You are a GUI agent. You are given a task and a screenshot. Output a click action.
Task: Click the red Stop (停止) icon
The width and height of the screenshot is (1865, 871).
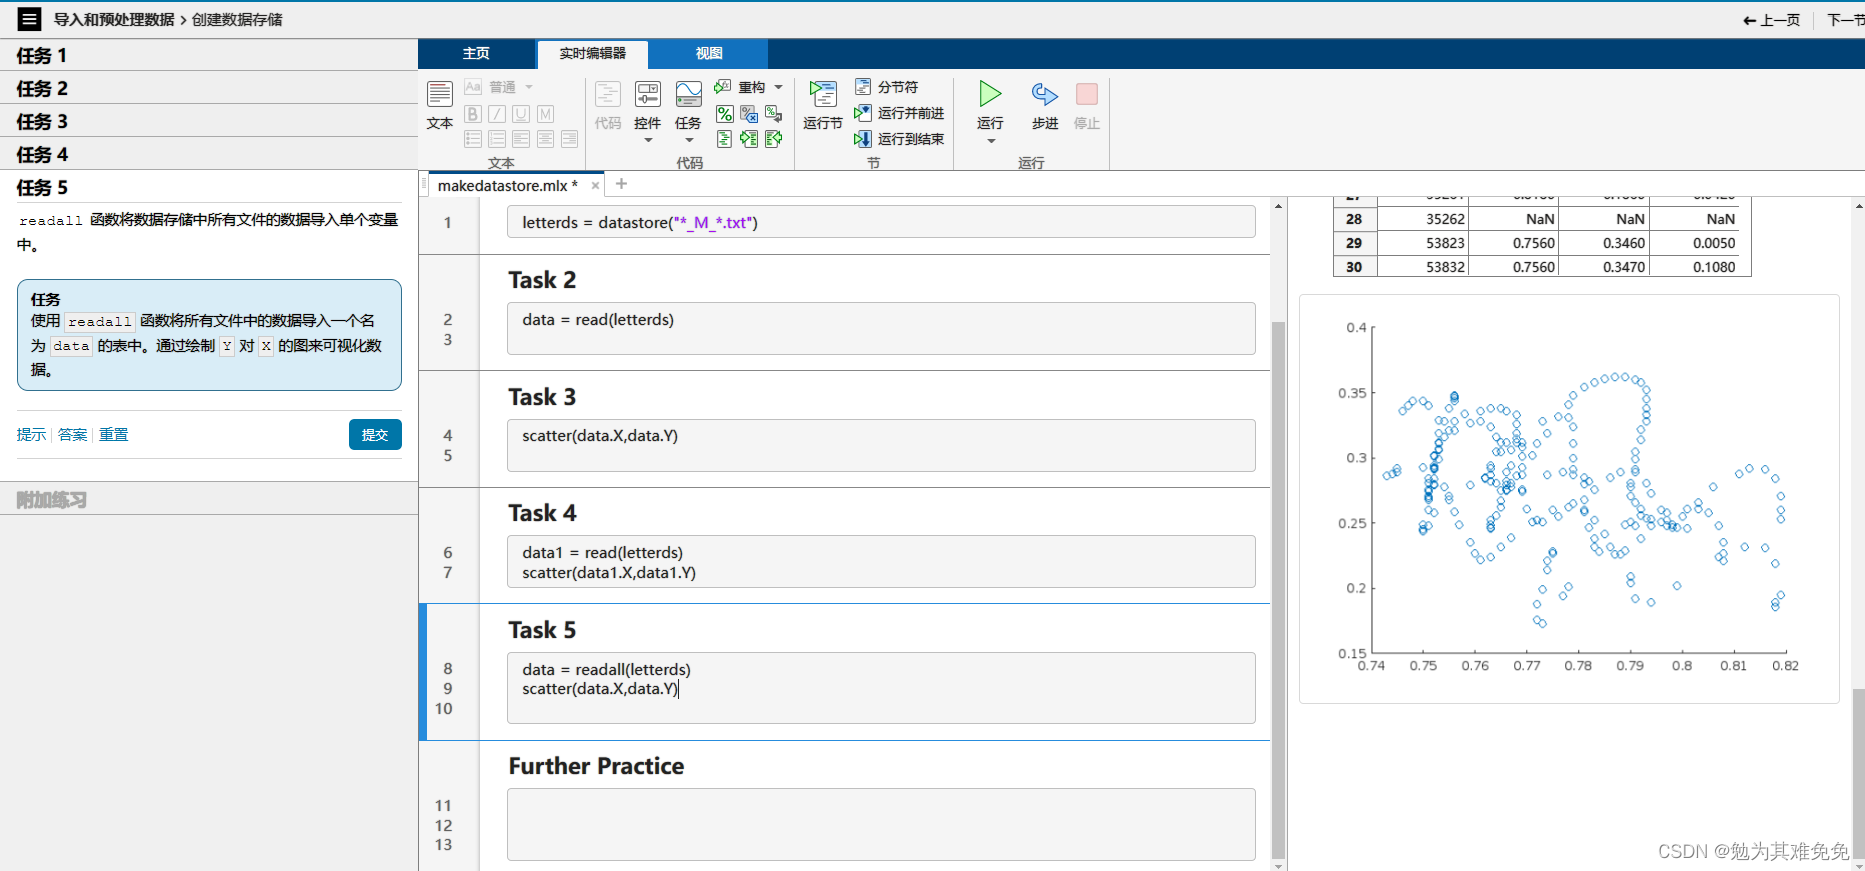click(1087, 94)
